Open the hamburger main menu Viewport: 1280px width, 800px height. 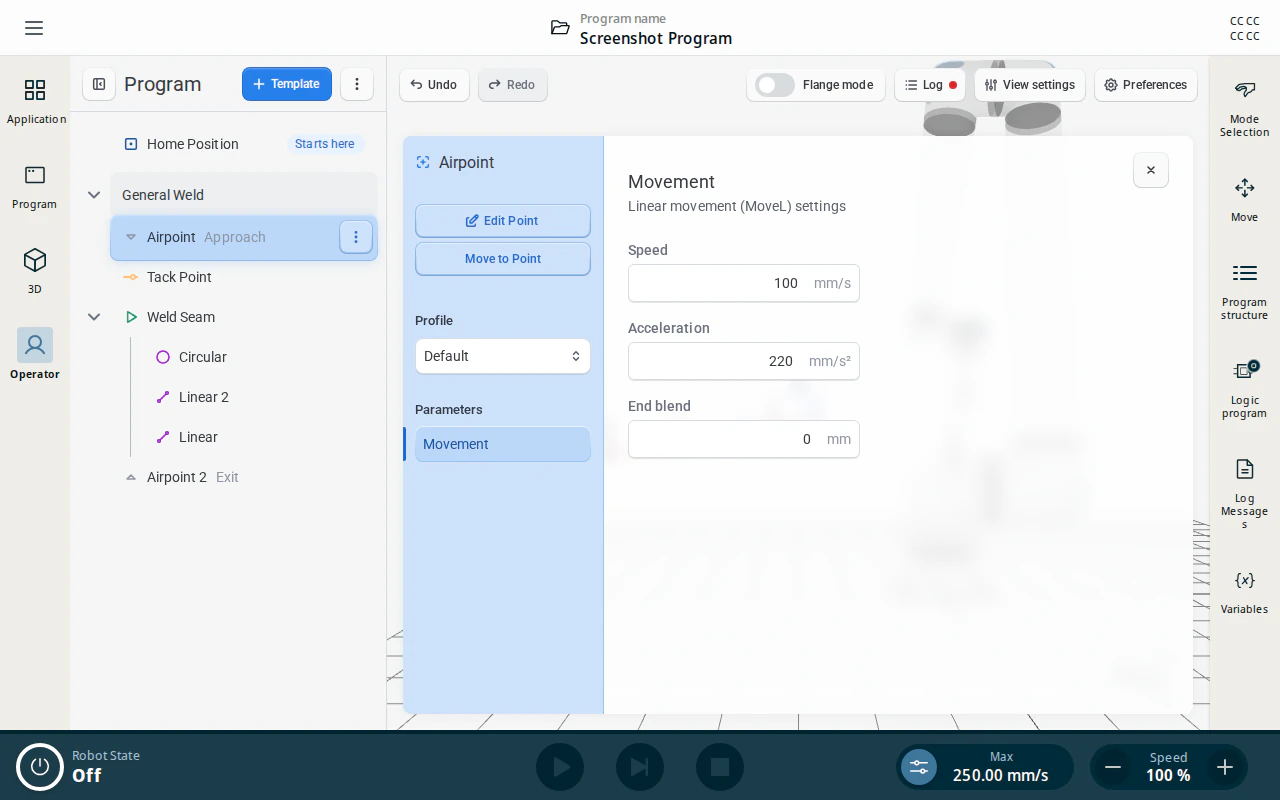[34, 28]
